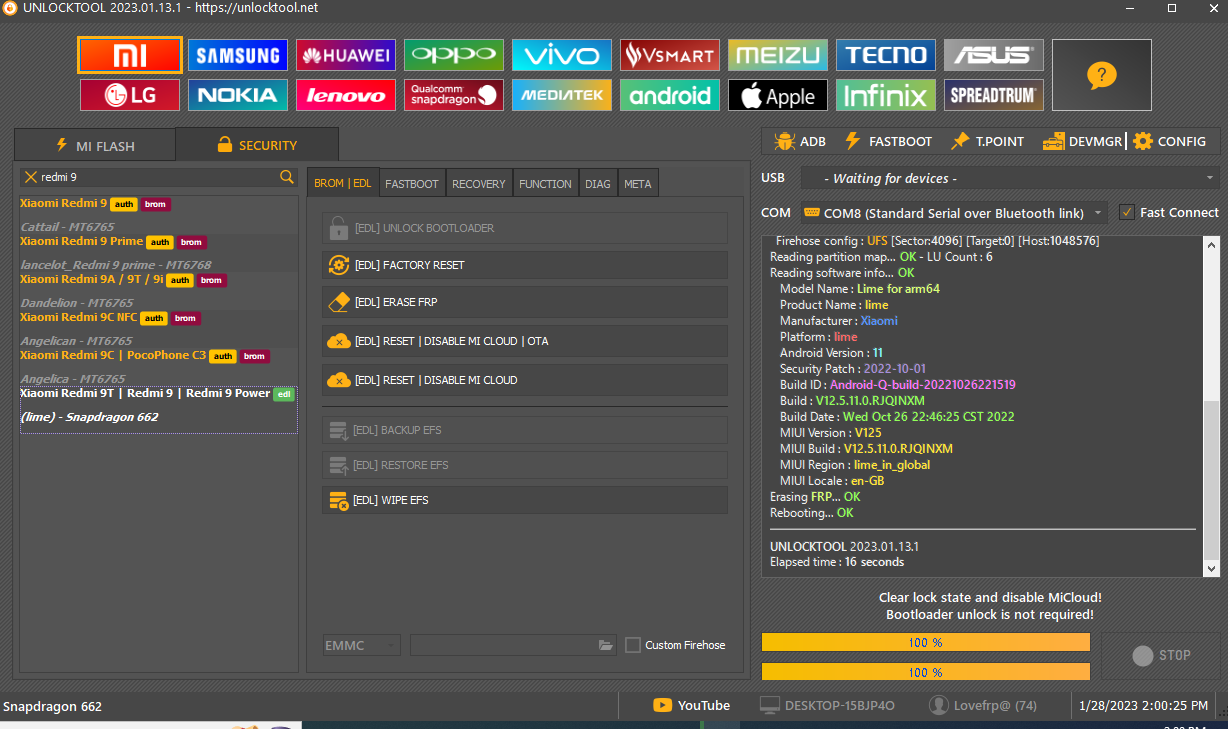
Task: Open the DIAG tab
Action: click(598, 184)
